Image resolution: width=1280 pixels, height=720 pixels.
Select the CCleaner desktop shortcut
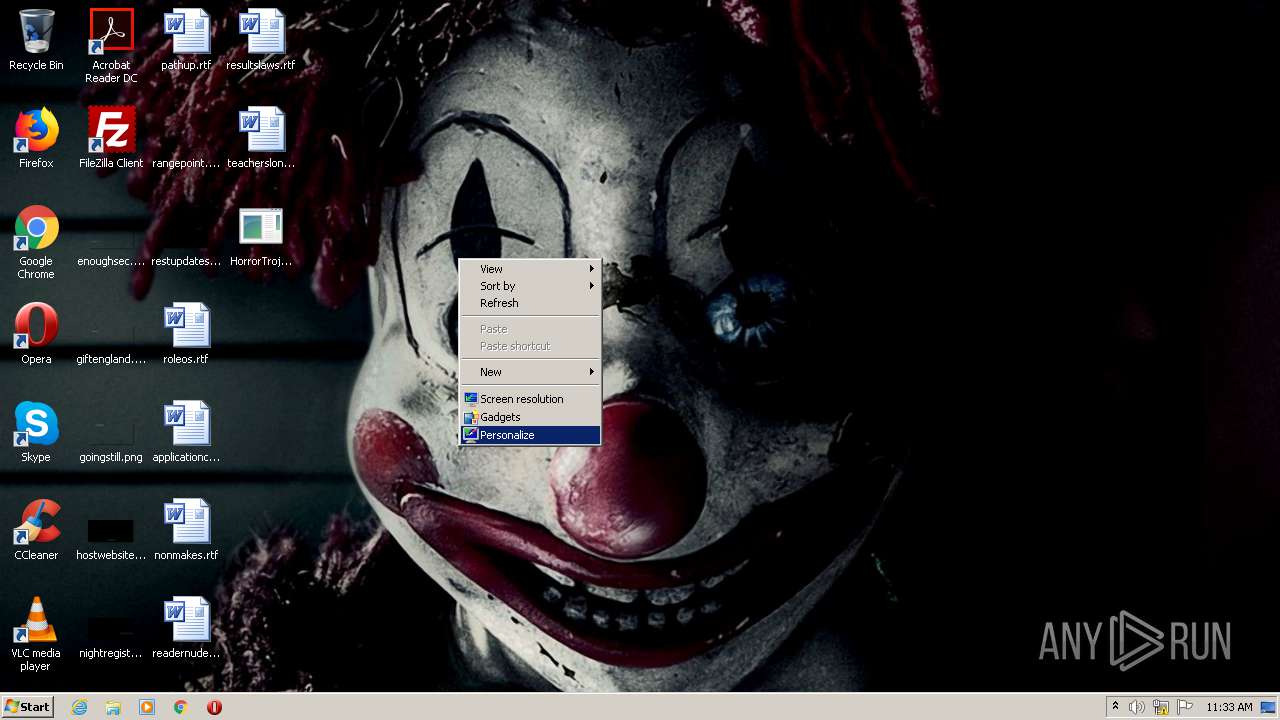point(36,530)
